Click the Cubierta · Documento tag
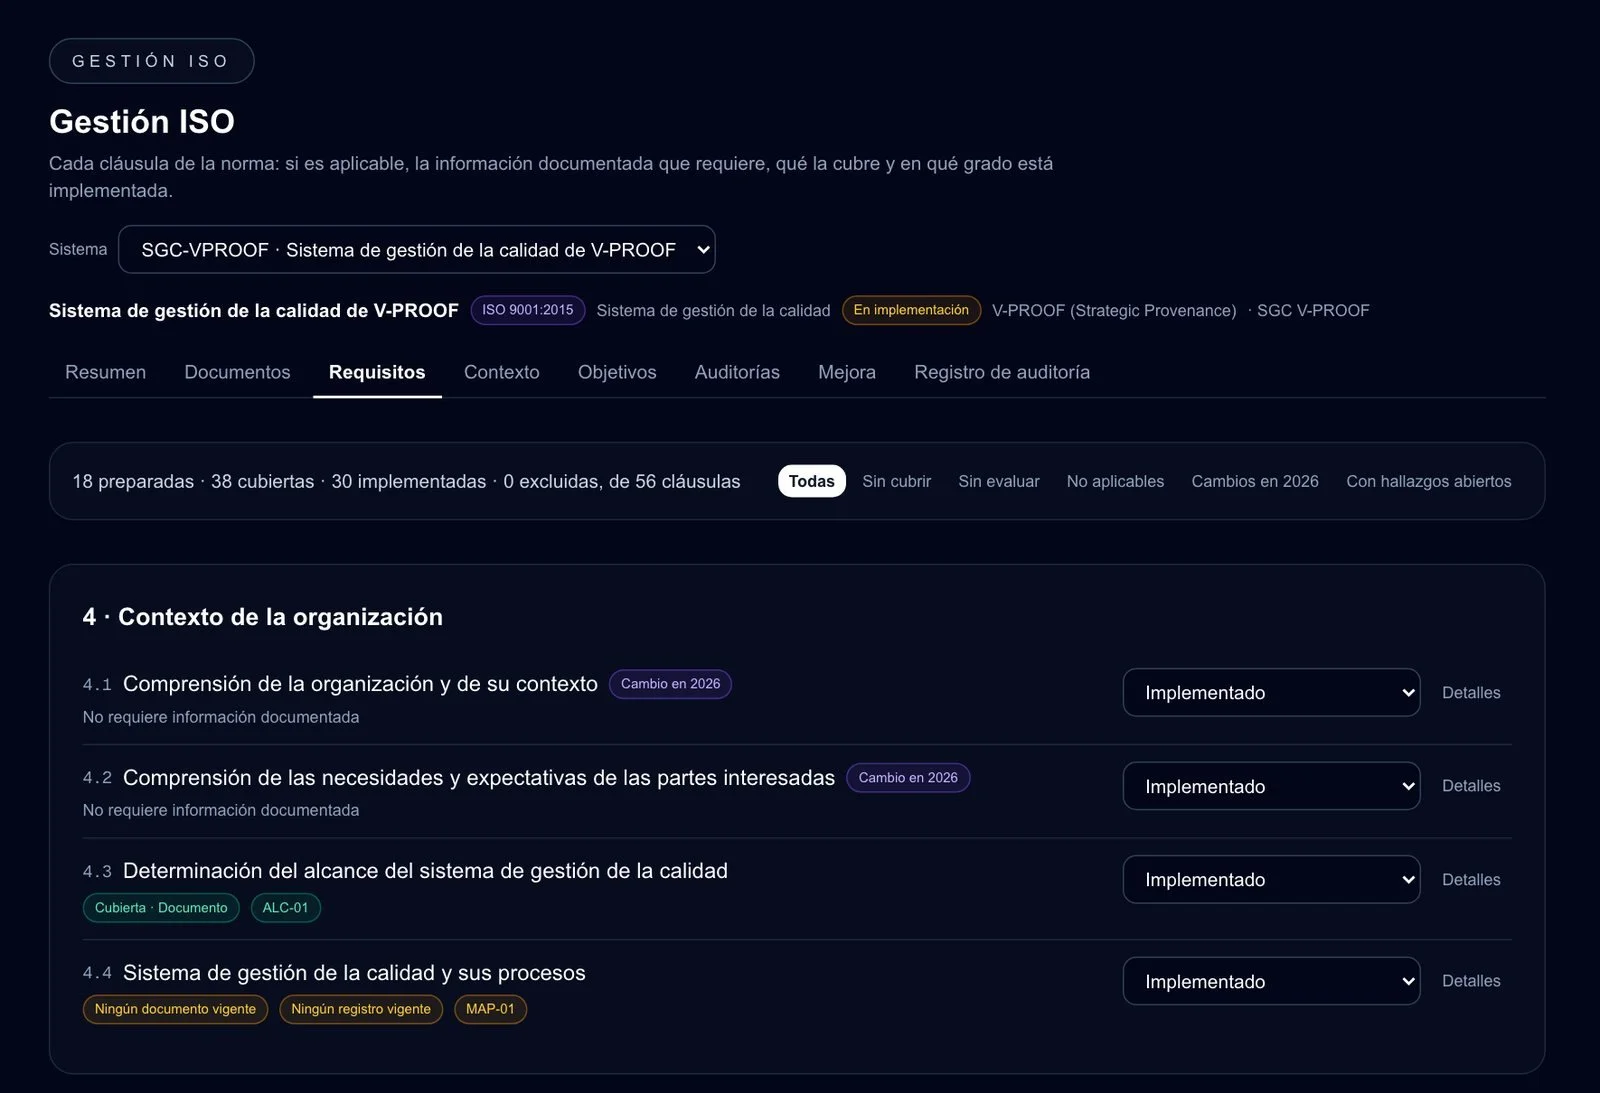 coord(161,908)
